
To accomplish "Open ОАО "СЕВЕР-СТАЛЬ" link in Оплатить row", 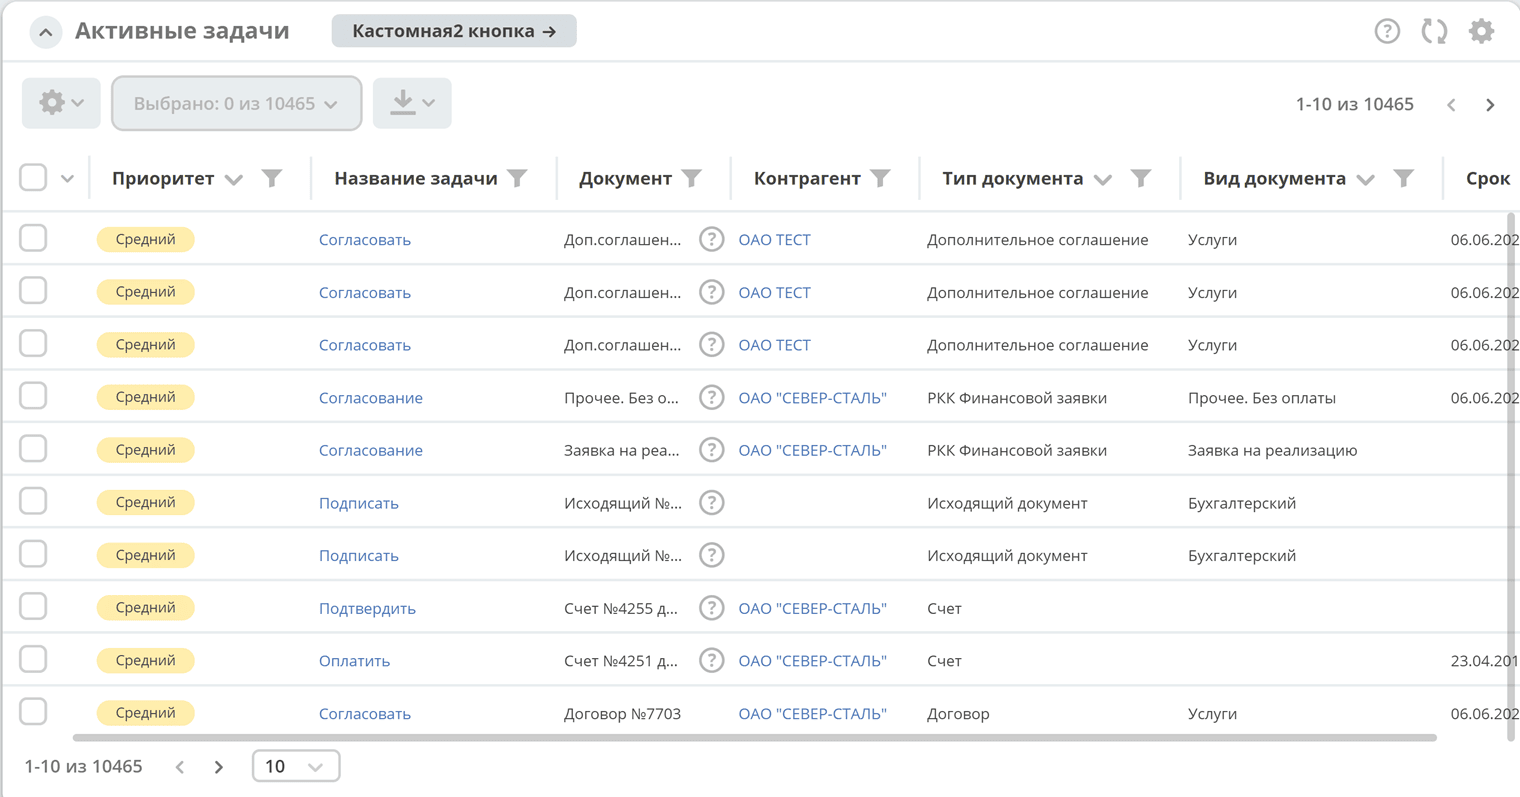I will point(812,661).
